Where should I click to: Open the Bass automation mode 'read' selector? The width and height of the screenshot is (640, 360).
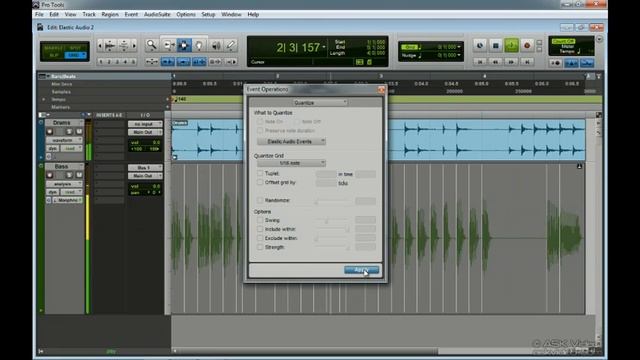pyautogui.click(x=71, y=192)
